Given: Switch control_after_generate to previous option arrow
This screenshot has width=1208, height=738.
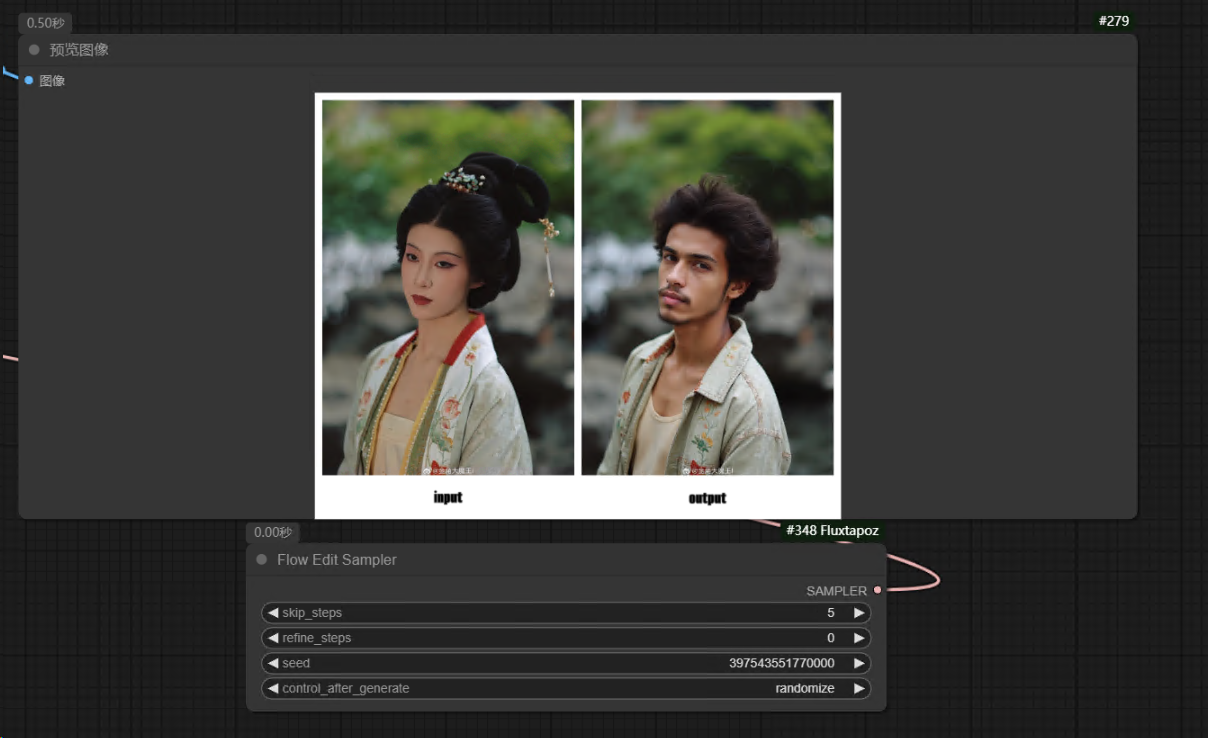Looking at the screenshot, I should click(x=273, y=688).
